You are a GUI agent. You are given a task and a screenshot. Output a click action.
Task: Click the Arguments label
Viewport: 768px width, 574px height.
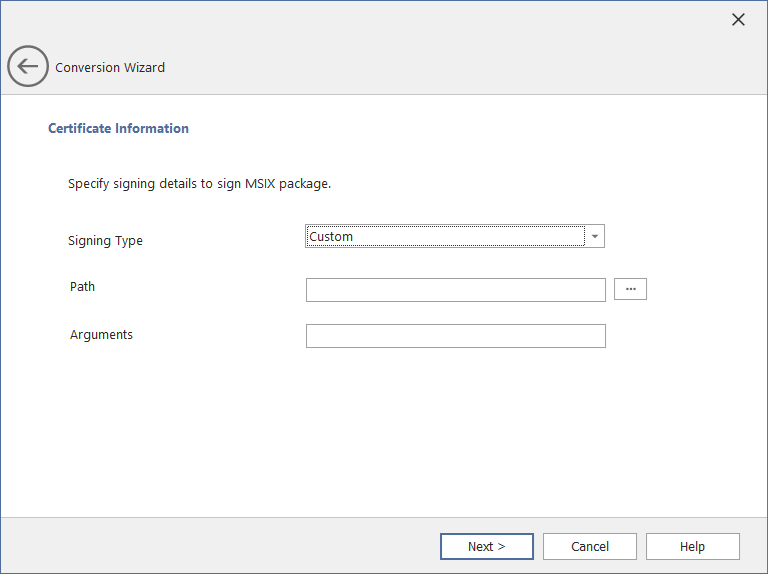tap(101, 335)
